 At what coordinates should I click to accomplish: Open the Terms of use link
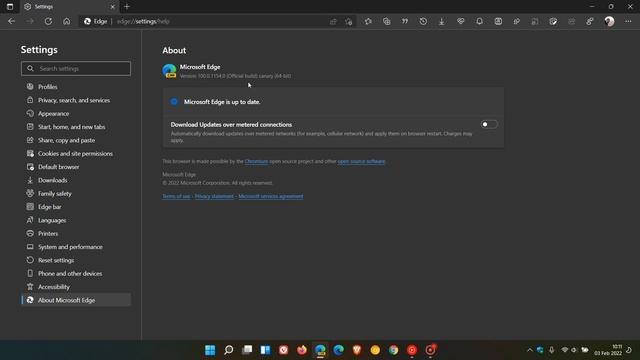[176, 196]
